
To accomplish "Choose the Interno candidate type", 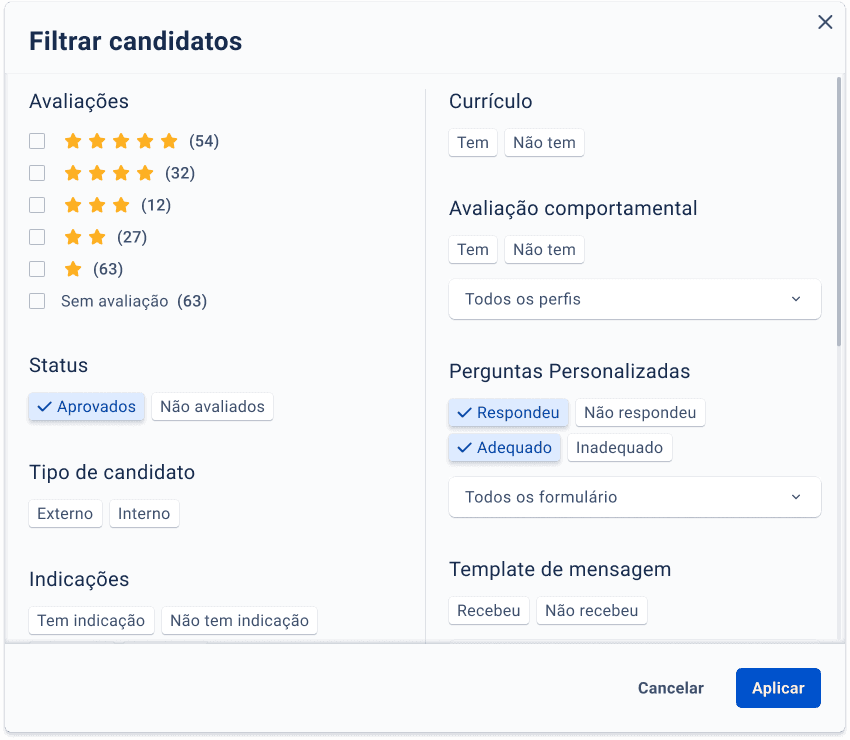I will click(x=144, y=514).
